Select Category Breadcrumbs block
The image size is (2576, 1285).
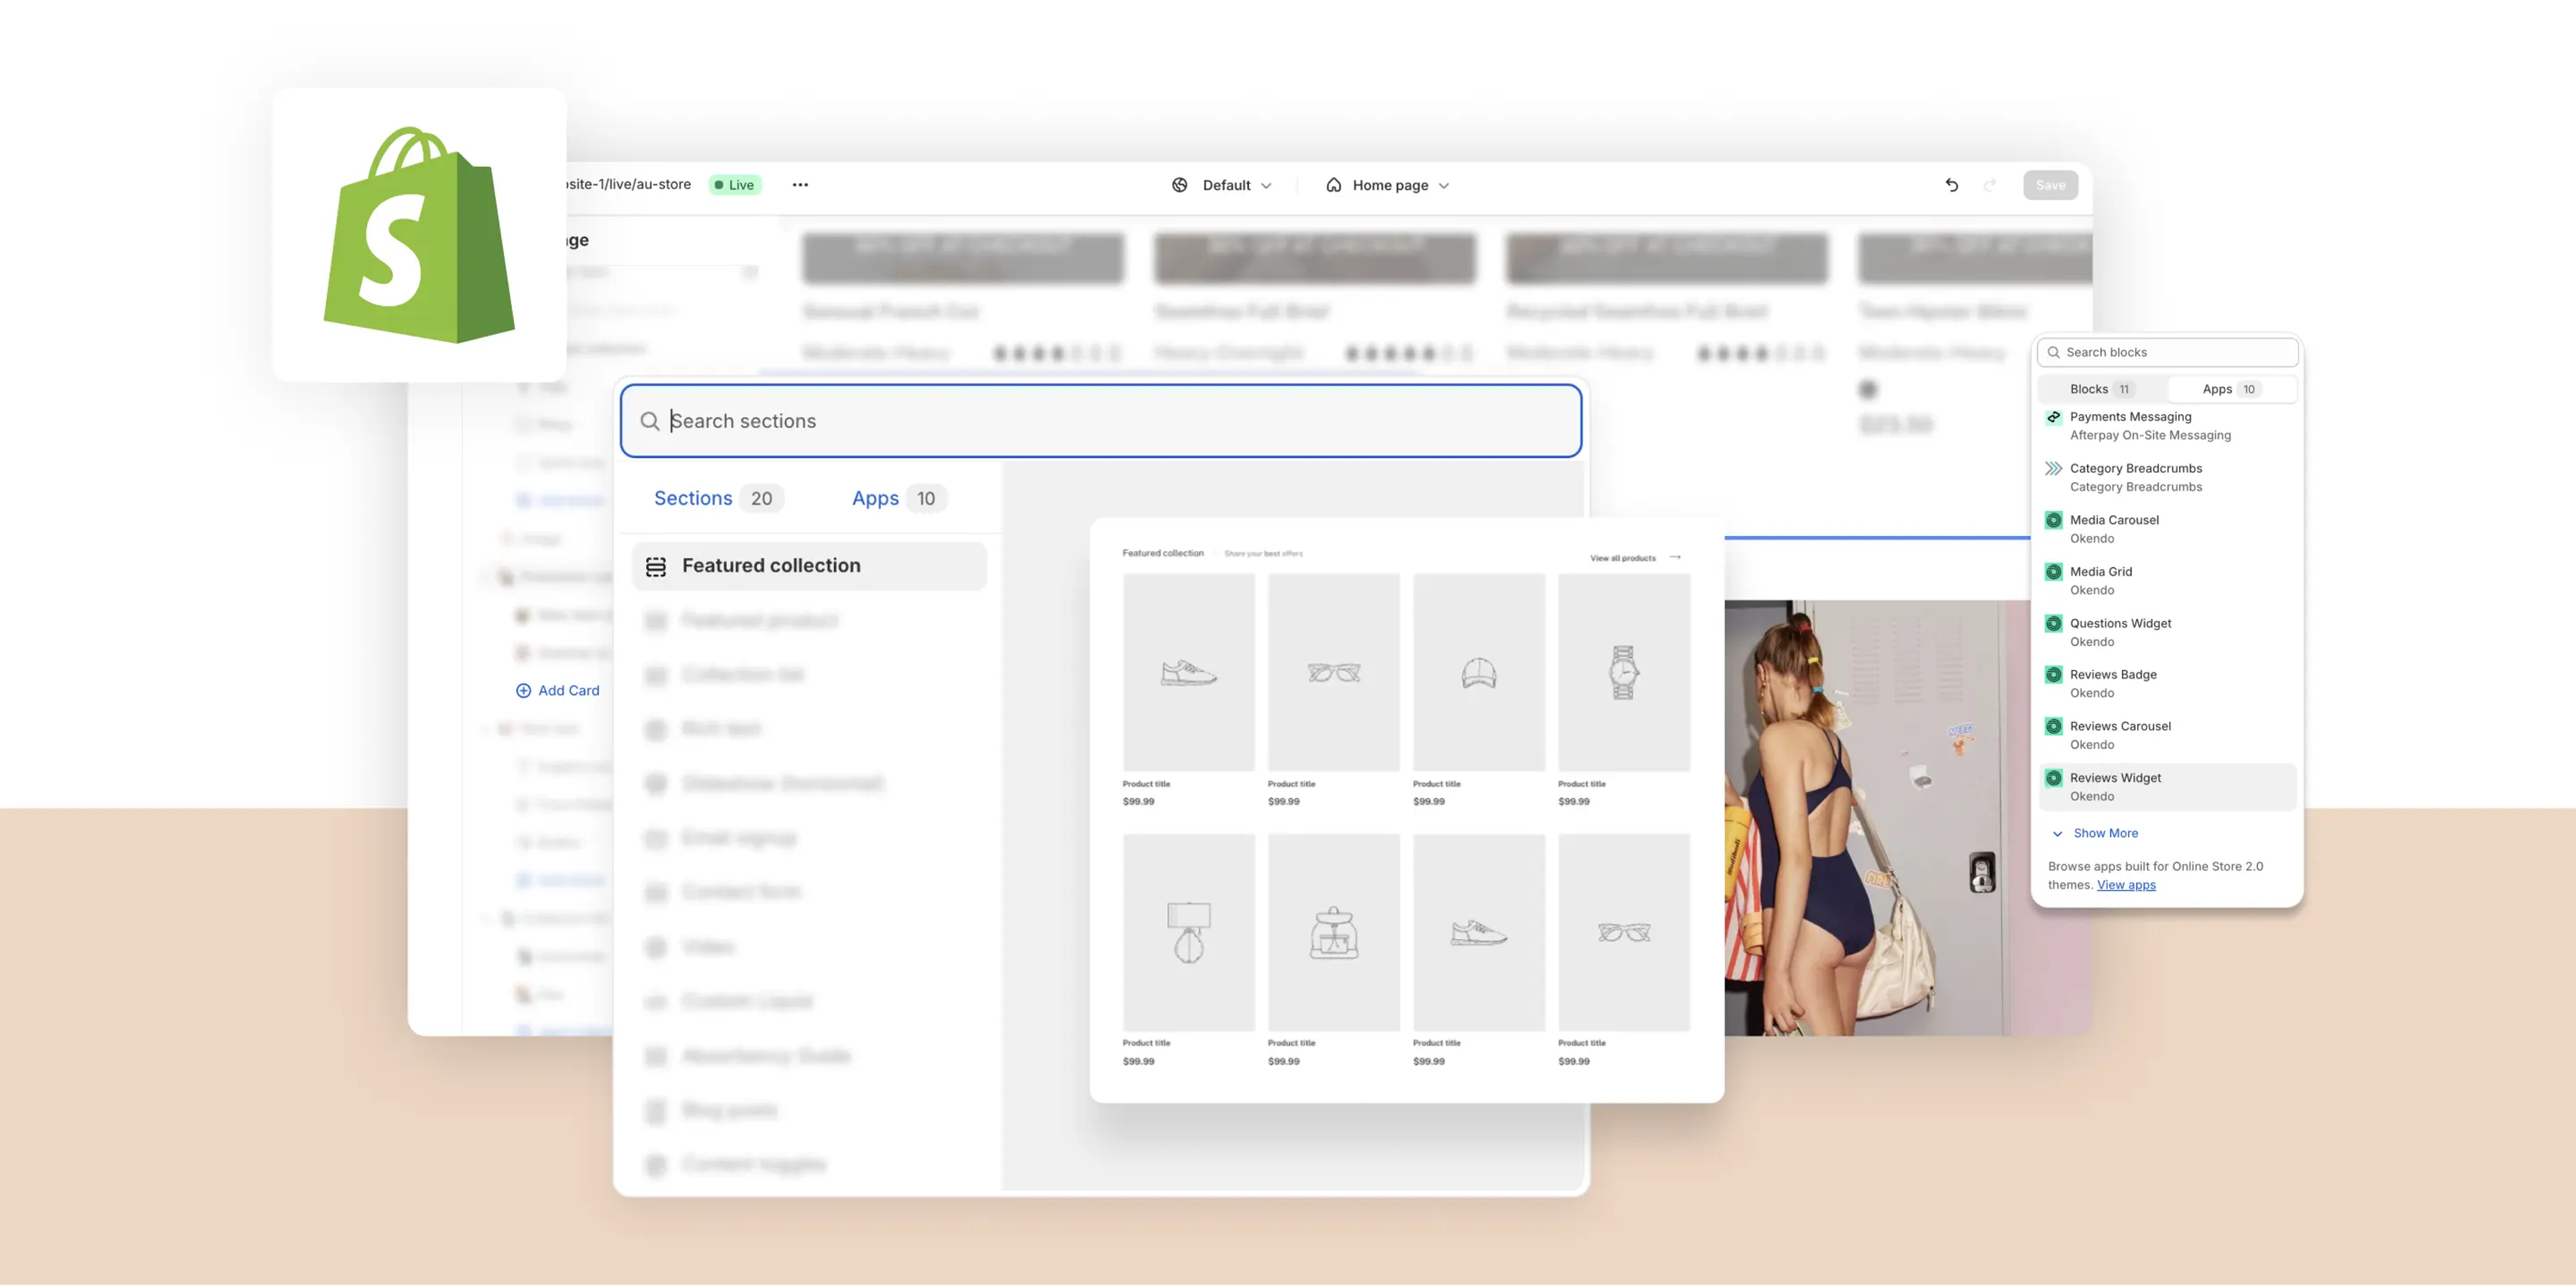[2167, 478]
